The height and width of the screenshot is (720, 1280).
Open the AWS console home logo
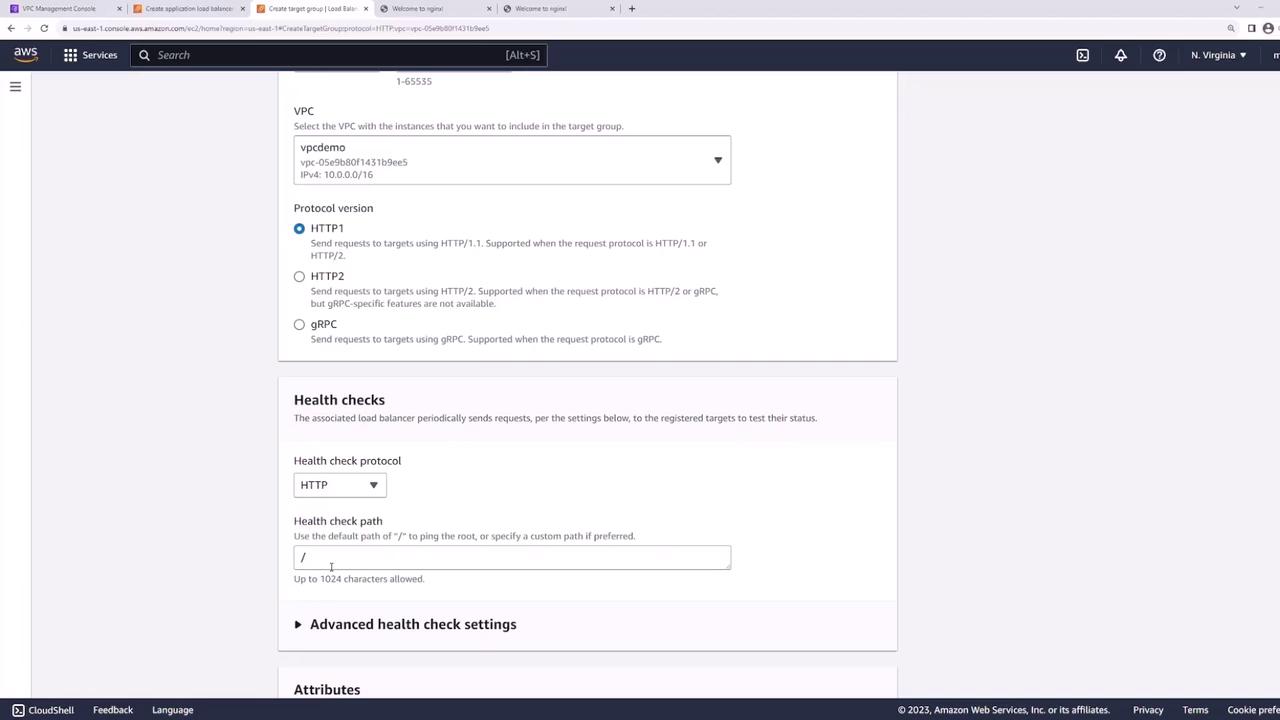25,55
